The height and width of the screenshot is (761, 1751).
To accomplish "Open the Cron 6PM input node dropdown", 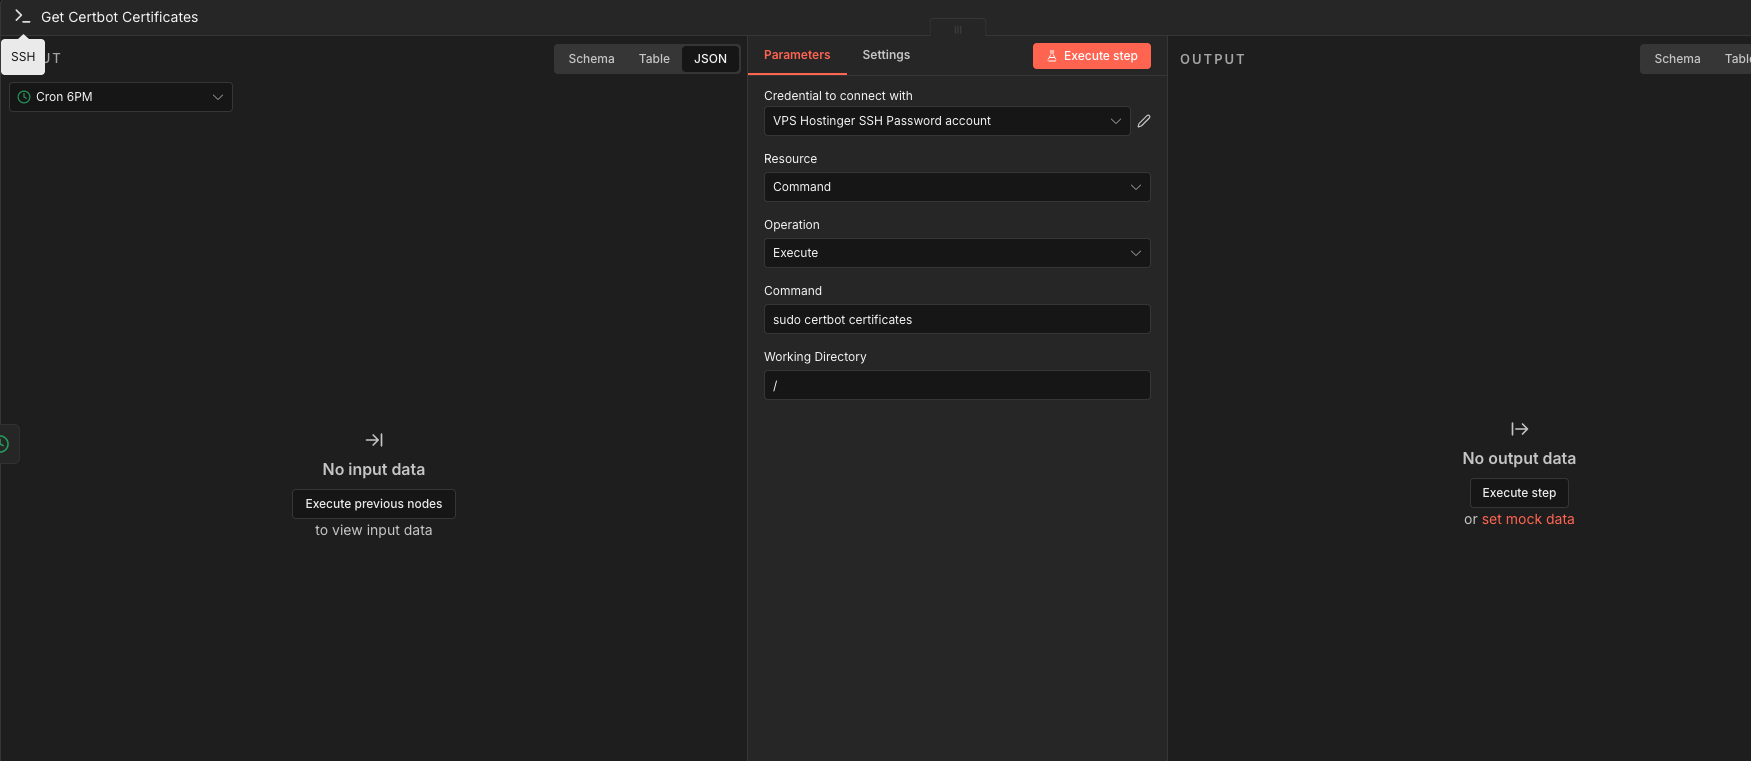I will [121, 97].
